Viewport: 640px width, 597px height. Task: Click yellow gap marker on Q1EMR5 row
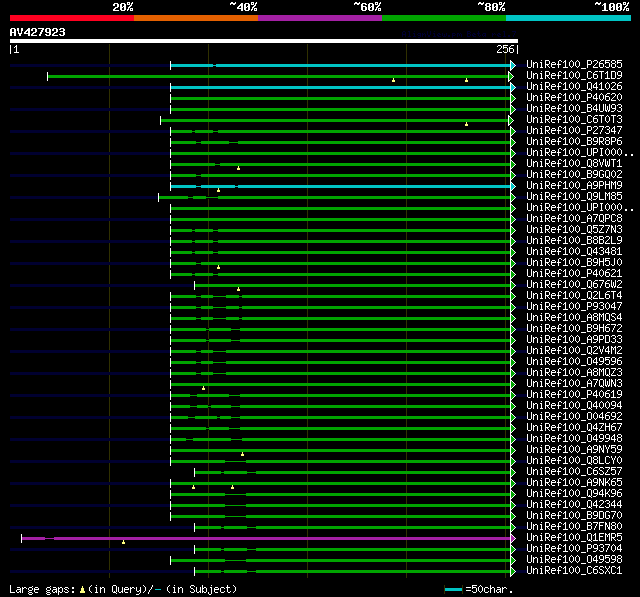pos(124,542)
